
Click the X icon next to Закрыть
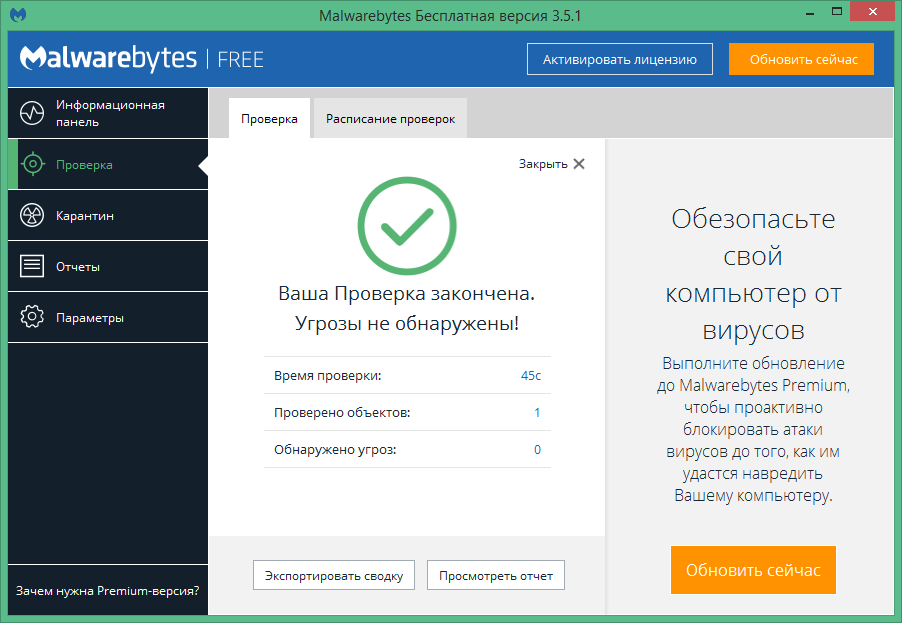click(579, 164)
